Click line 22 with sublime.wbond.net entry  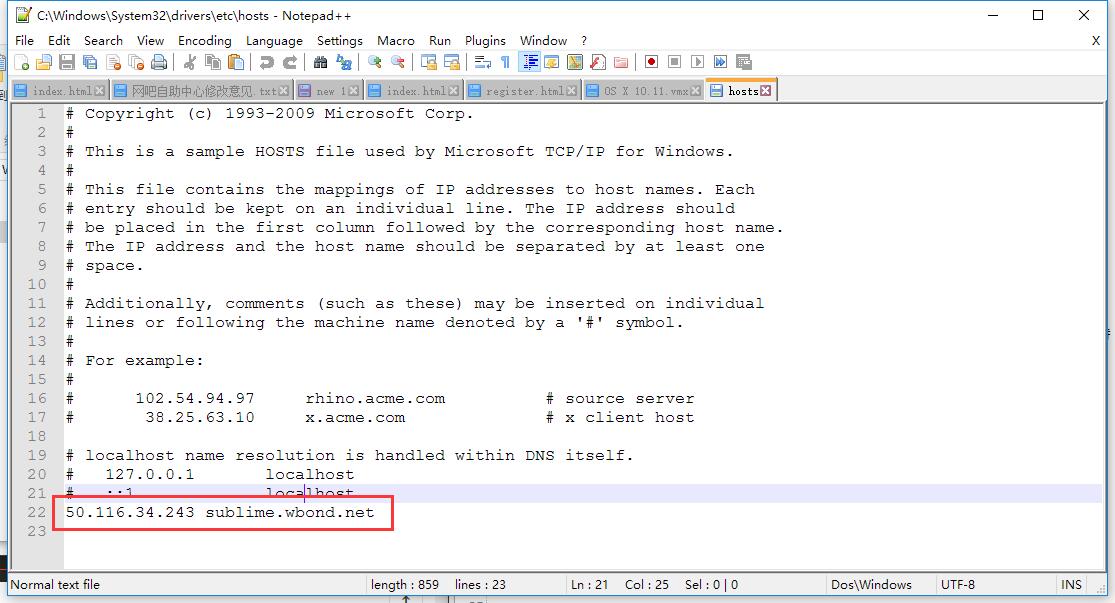[220, 513]
